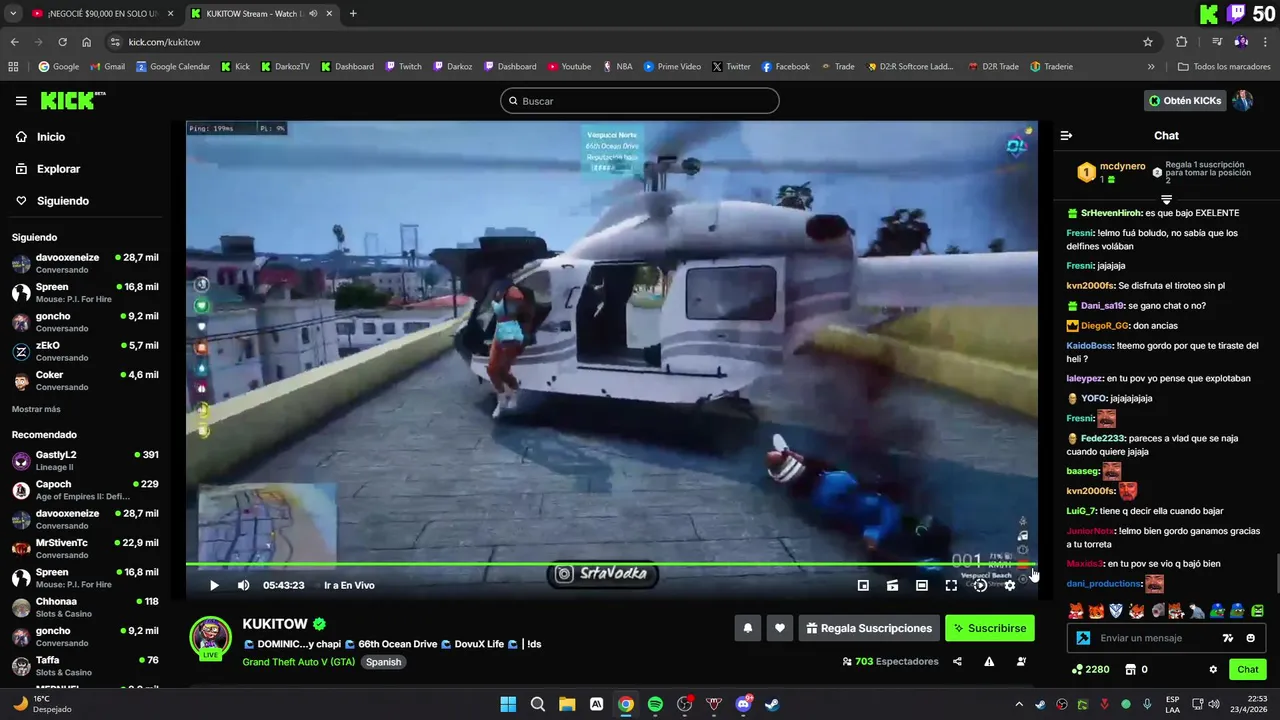Click the playback speed icon in player
The width and height of the screenshot is (1280, 720).
[x=981, y=585]
